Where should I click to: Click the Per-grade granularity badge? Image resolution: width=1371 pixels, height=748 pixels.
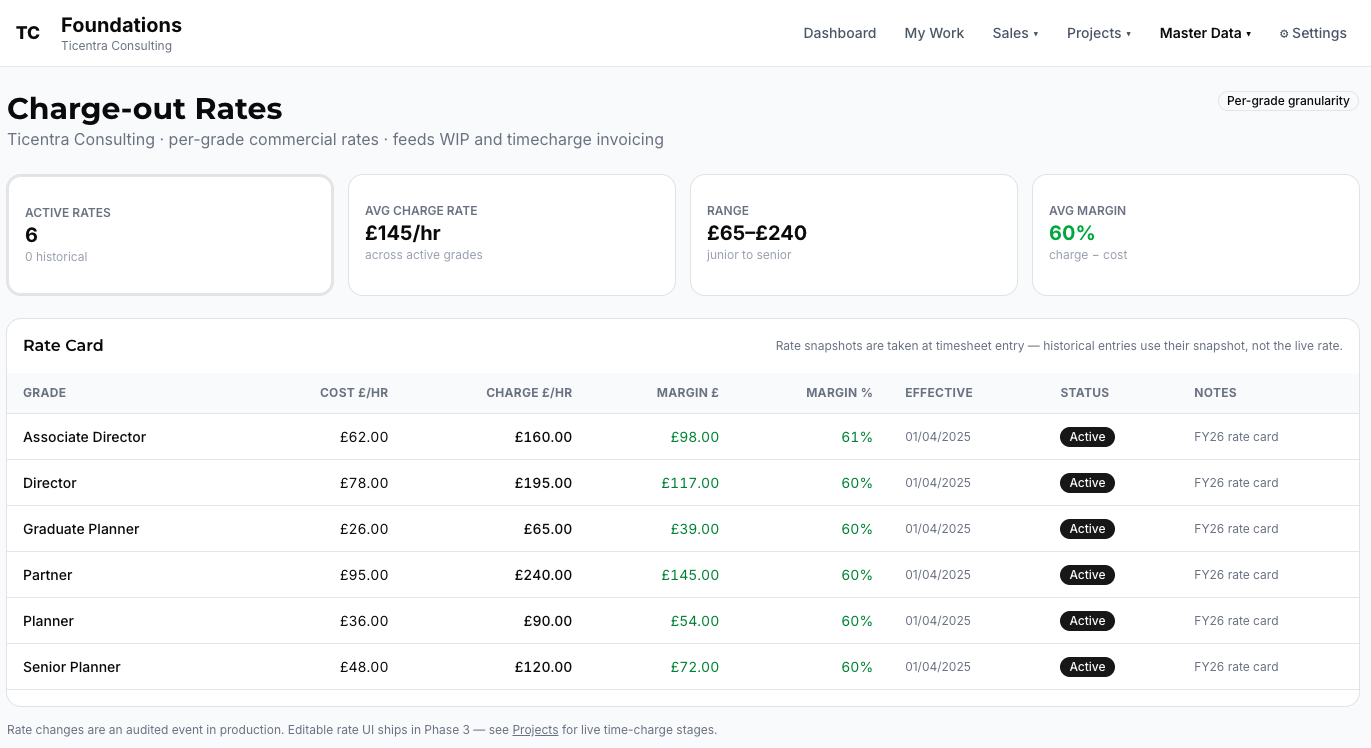[x=1288, y=101]
